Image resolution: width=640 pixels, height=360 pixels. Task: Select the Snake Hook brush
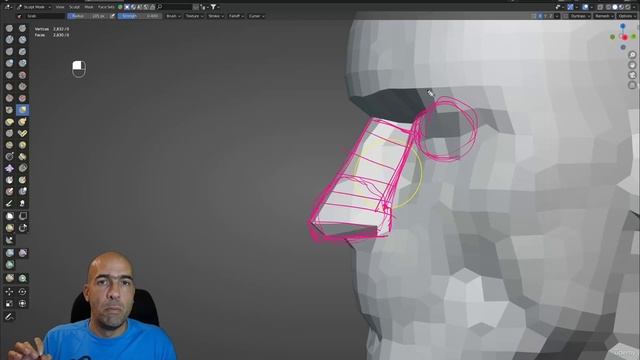22,122
